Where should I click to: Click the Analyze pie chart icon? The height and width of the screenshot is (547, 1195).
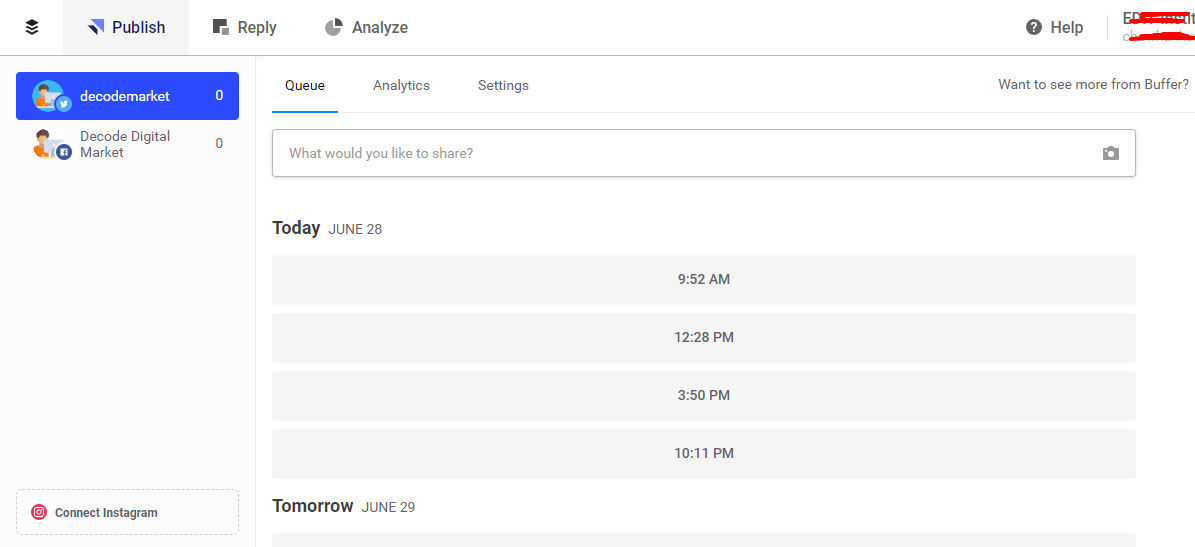coord(334,27)
